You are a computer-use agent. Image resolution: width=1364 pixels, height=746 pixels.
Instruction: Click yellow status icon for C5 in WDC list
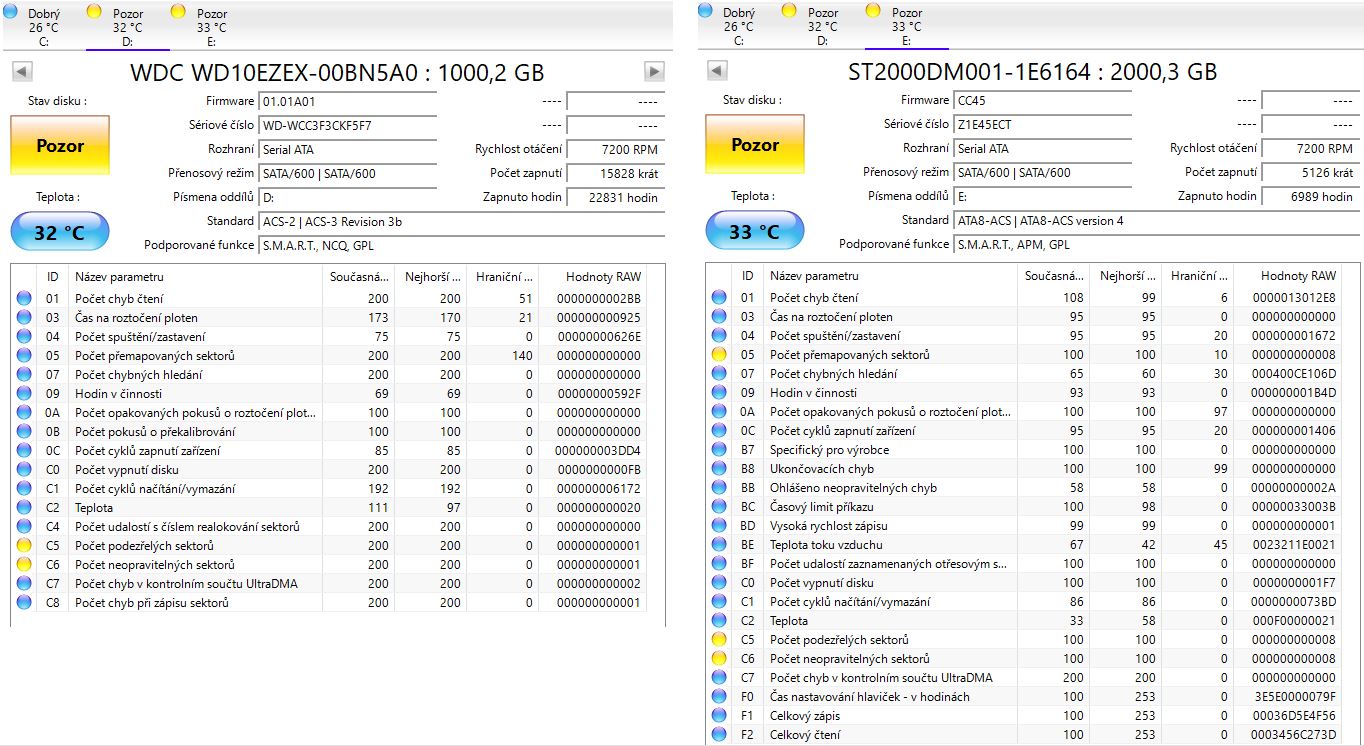pos(23,546)
